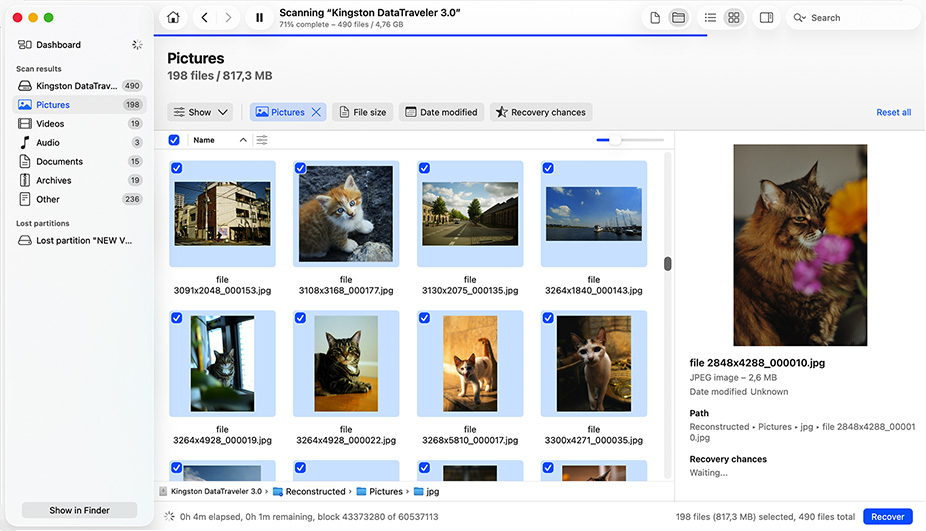Toggle the select-all checkbox in header
926x531 pixels.
pos(174,140)
